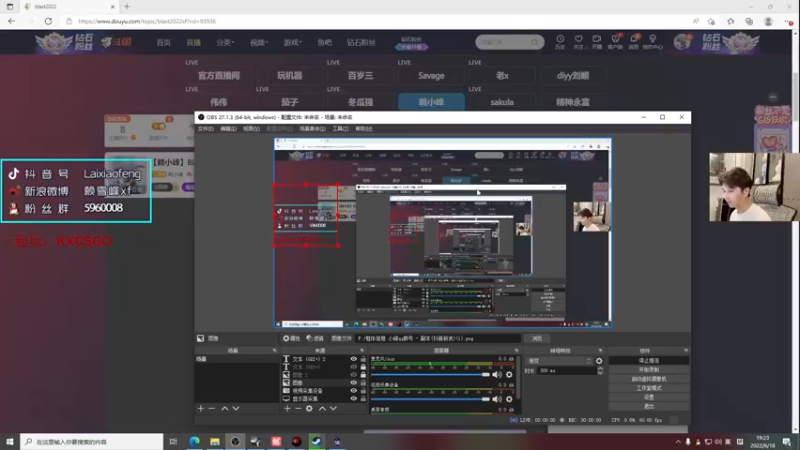Open Microsoft Edge from the taskbar
Viewport: 800px width, 450px height.
(x=194, y=441)
